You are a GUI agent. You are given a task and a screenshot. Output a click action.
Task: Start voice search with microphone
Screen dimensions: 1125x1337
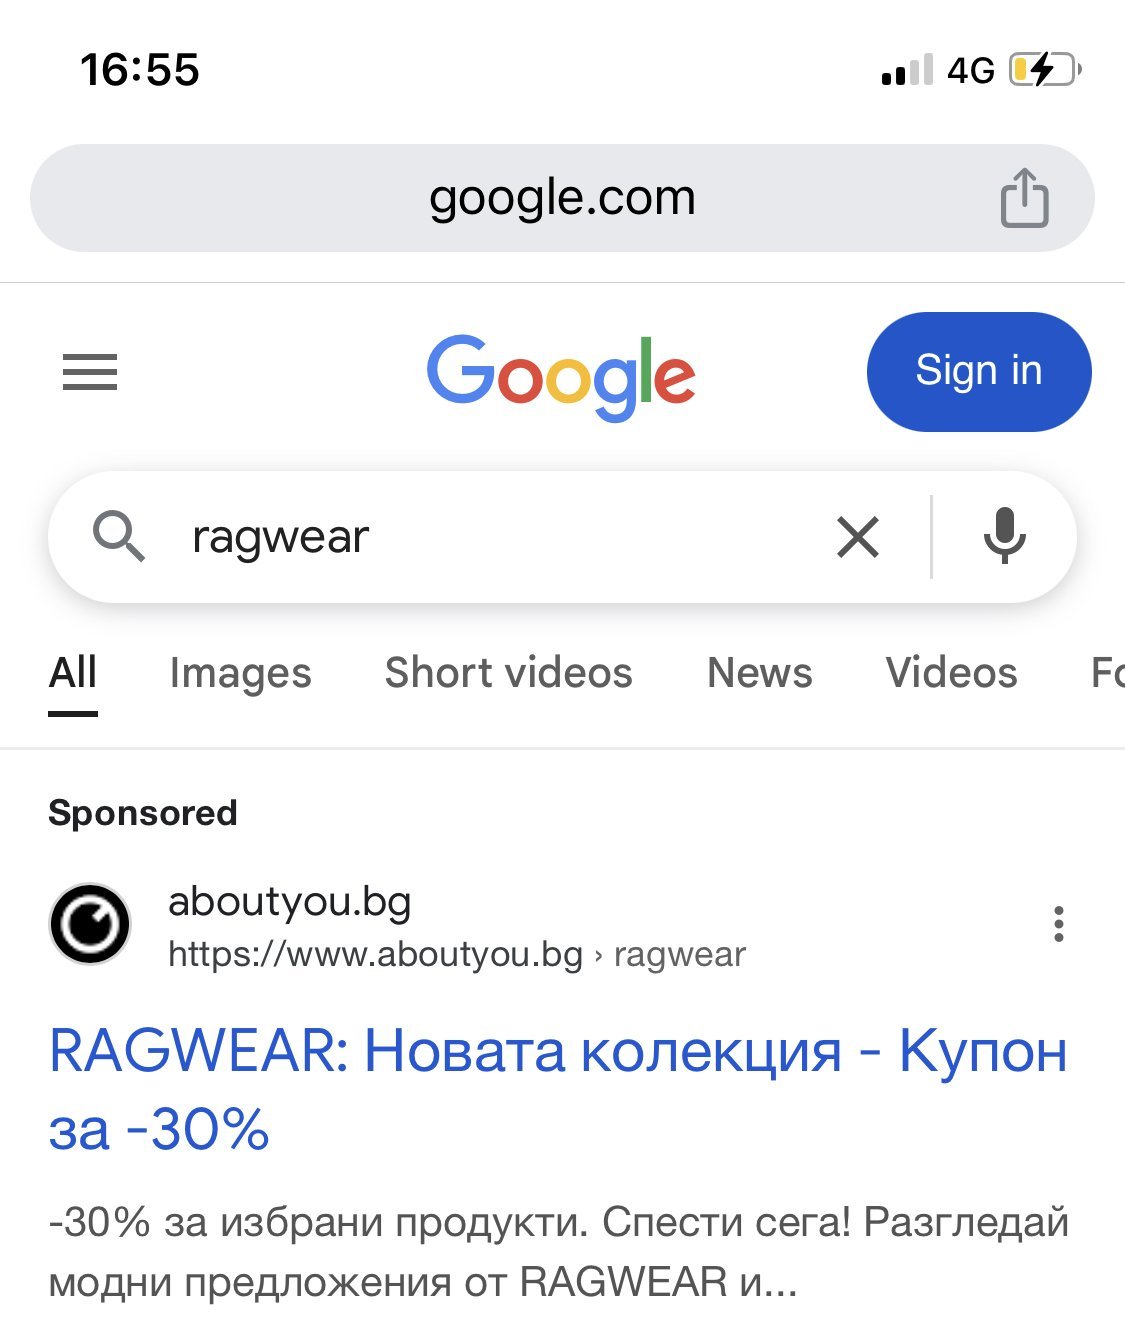click(x=1004, y=536)
